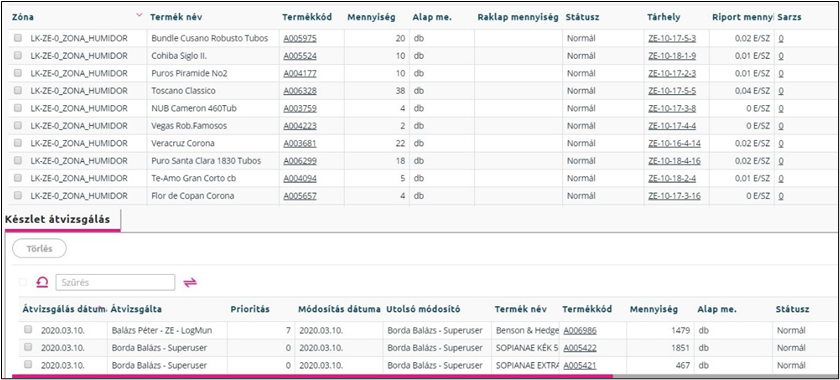840x380 pixels.
Task: Sort by the Raklap mennyiség column header
Action: click(518, 17)
